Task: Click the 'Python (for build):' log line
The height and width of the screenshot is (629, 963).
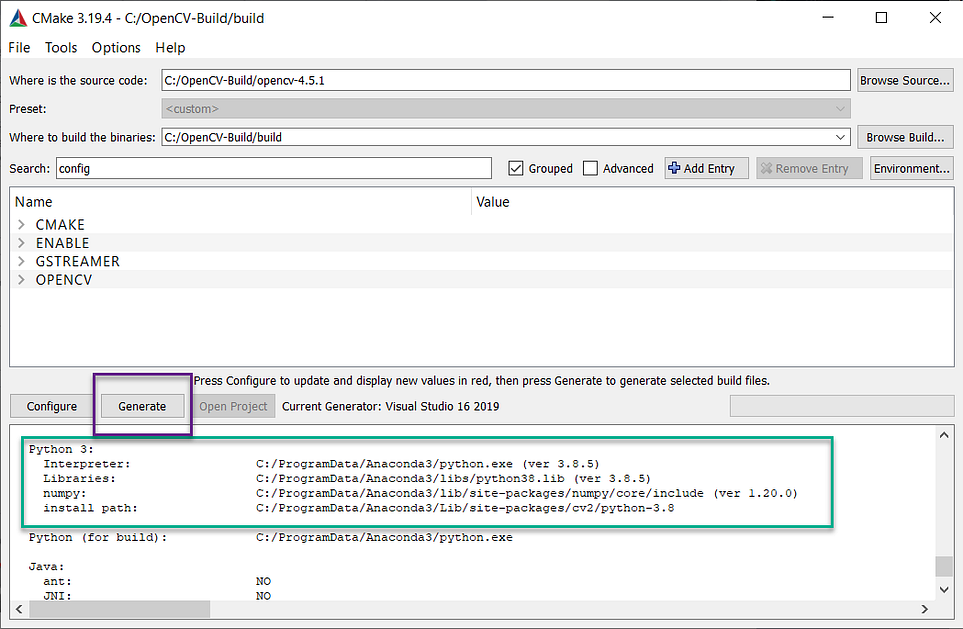Action: pyautogui.click(x=271, y=537)
